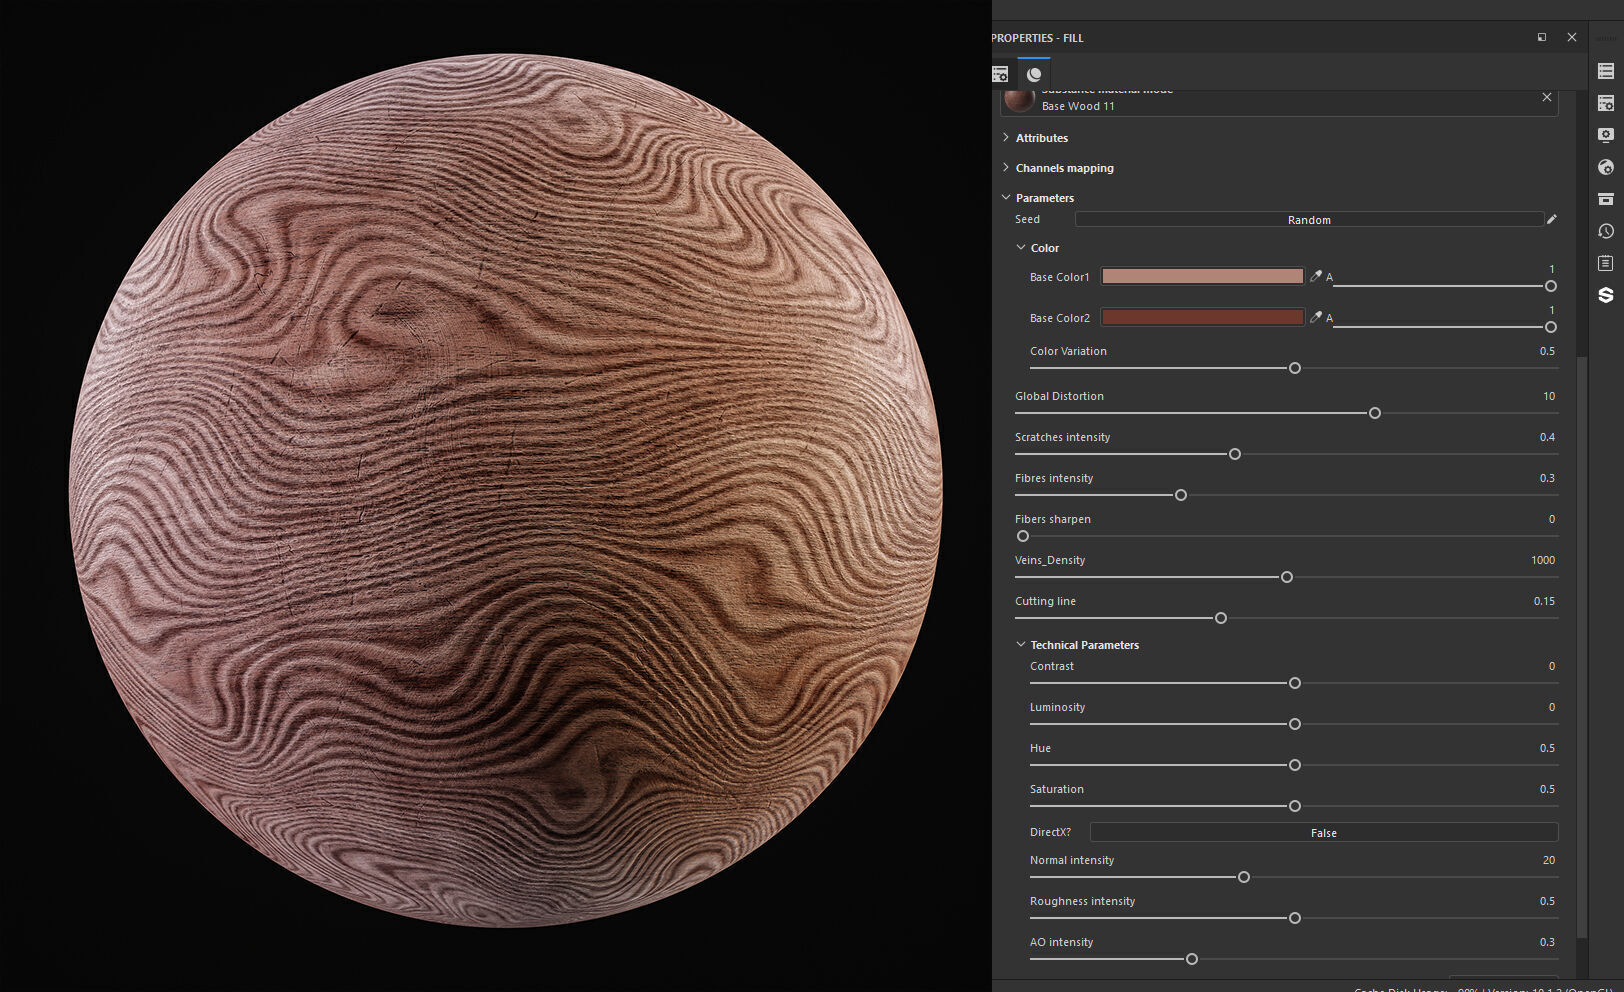Adjust the Veins_Density slider

(1286, 577)
